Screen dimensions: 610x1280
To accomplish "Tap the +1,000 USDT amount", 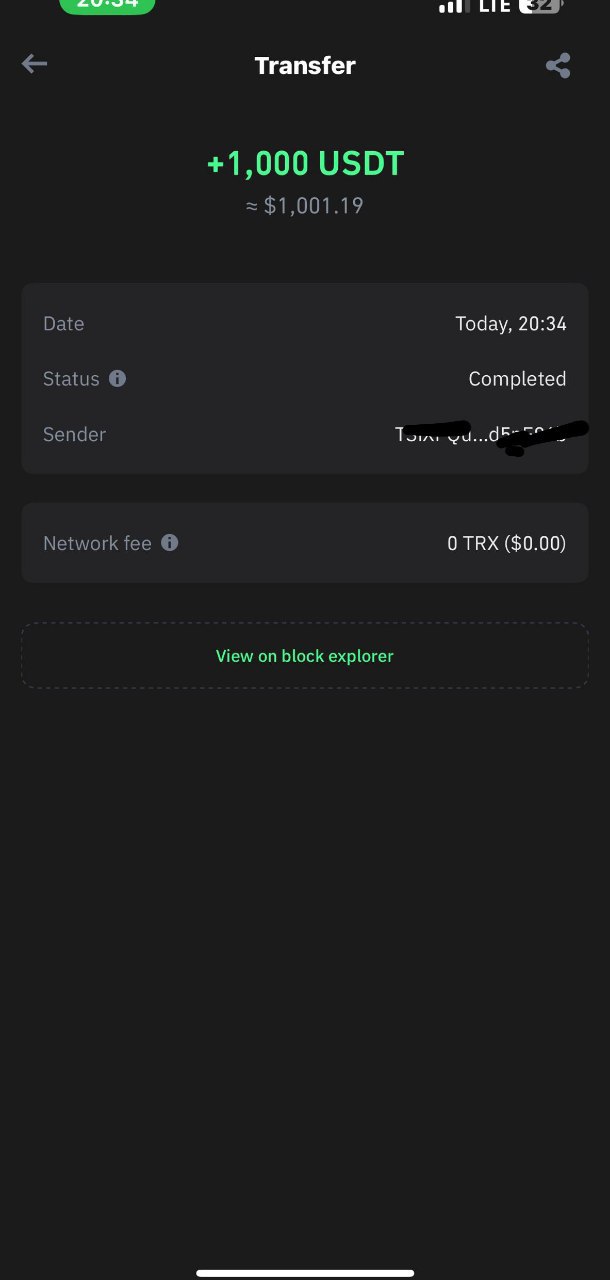I will pos(305,163).
